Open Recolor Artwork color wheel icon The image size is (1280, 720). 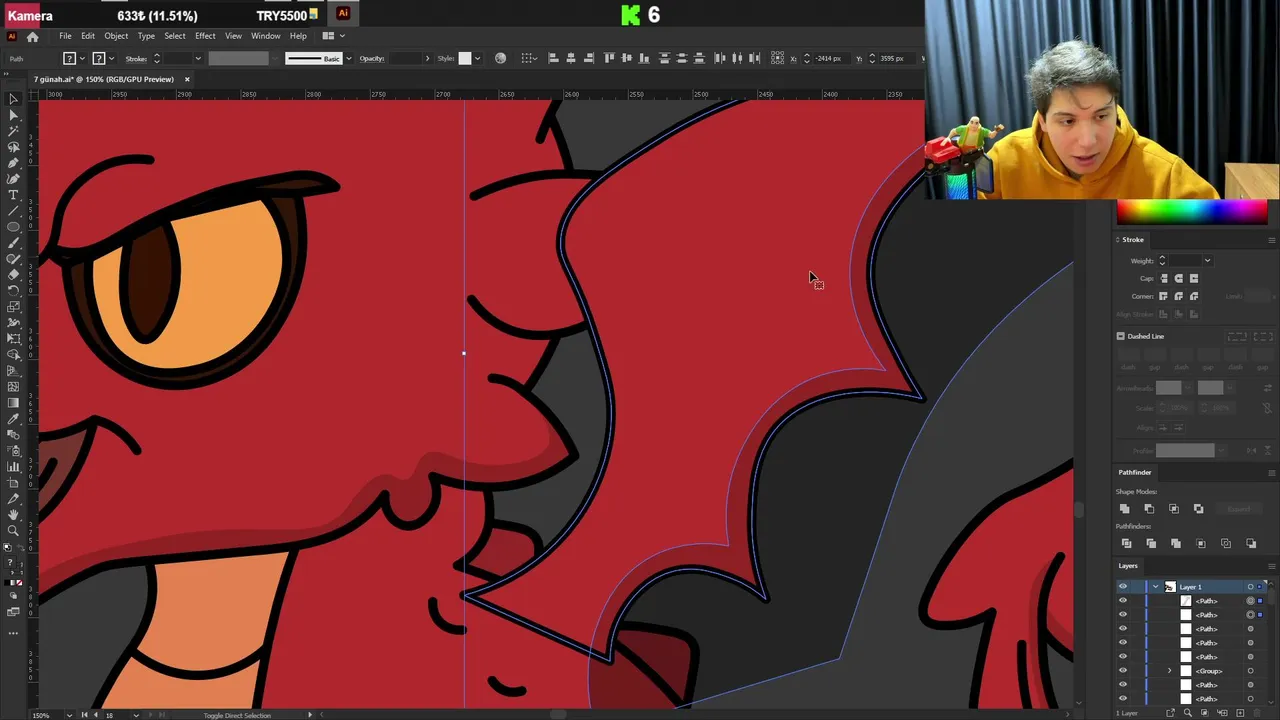[x=500, y=58]
